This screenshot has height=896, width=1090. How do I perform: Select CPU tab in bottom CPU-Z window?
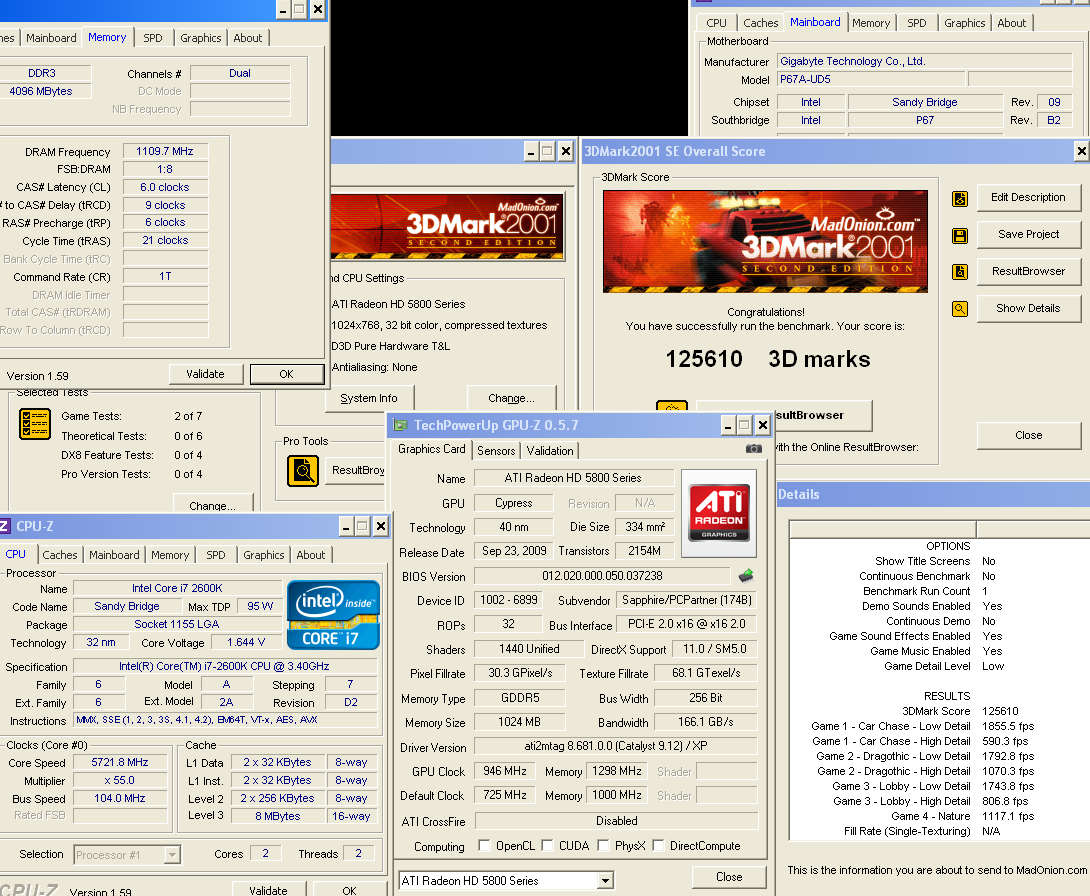(15, 554)
